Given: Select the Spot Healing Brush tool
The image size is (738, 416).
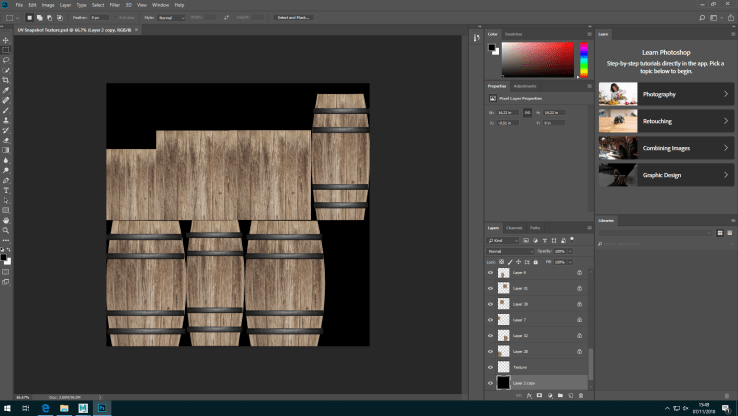Looking at the screenshot, I should point(6,100).
